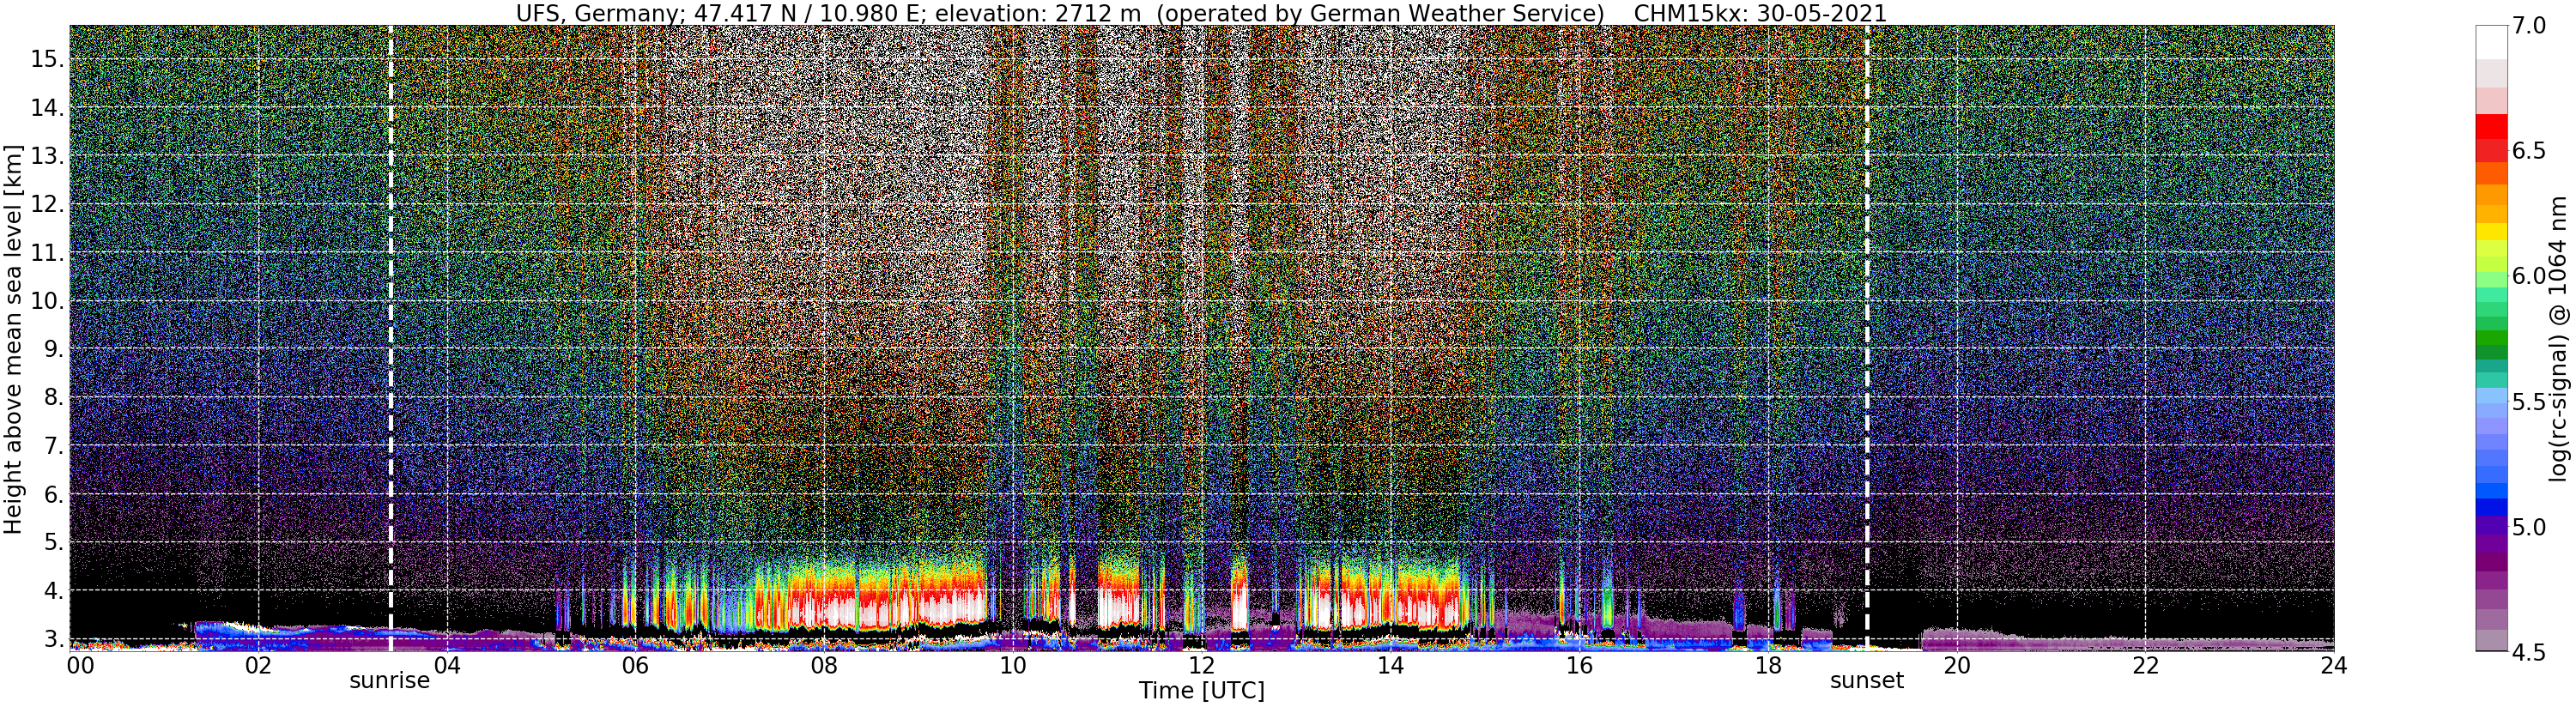Click the 22 tick label on the time axis

click(2146, 665)
